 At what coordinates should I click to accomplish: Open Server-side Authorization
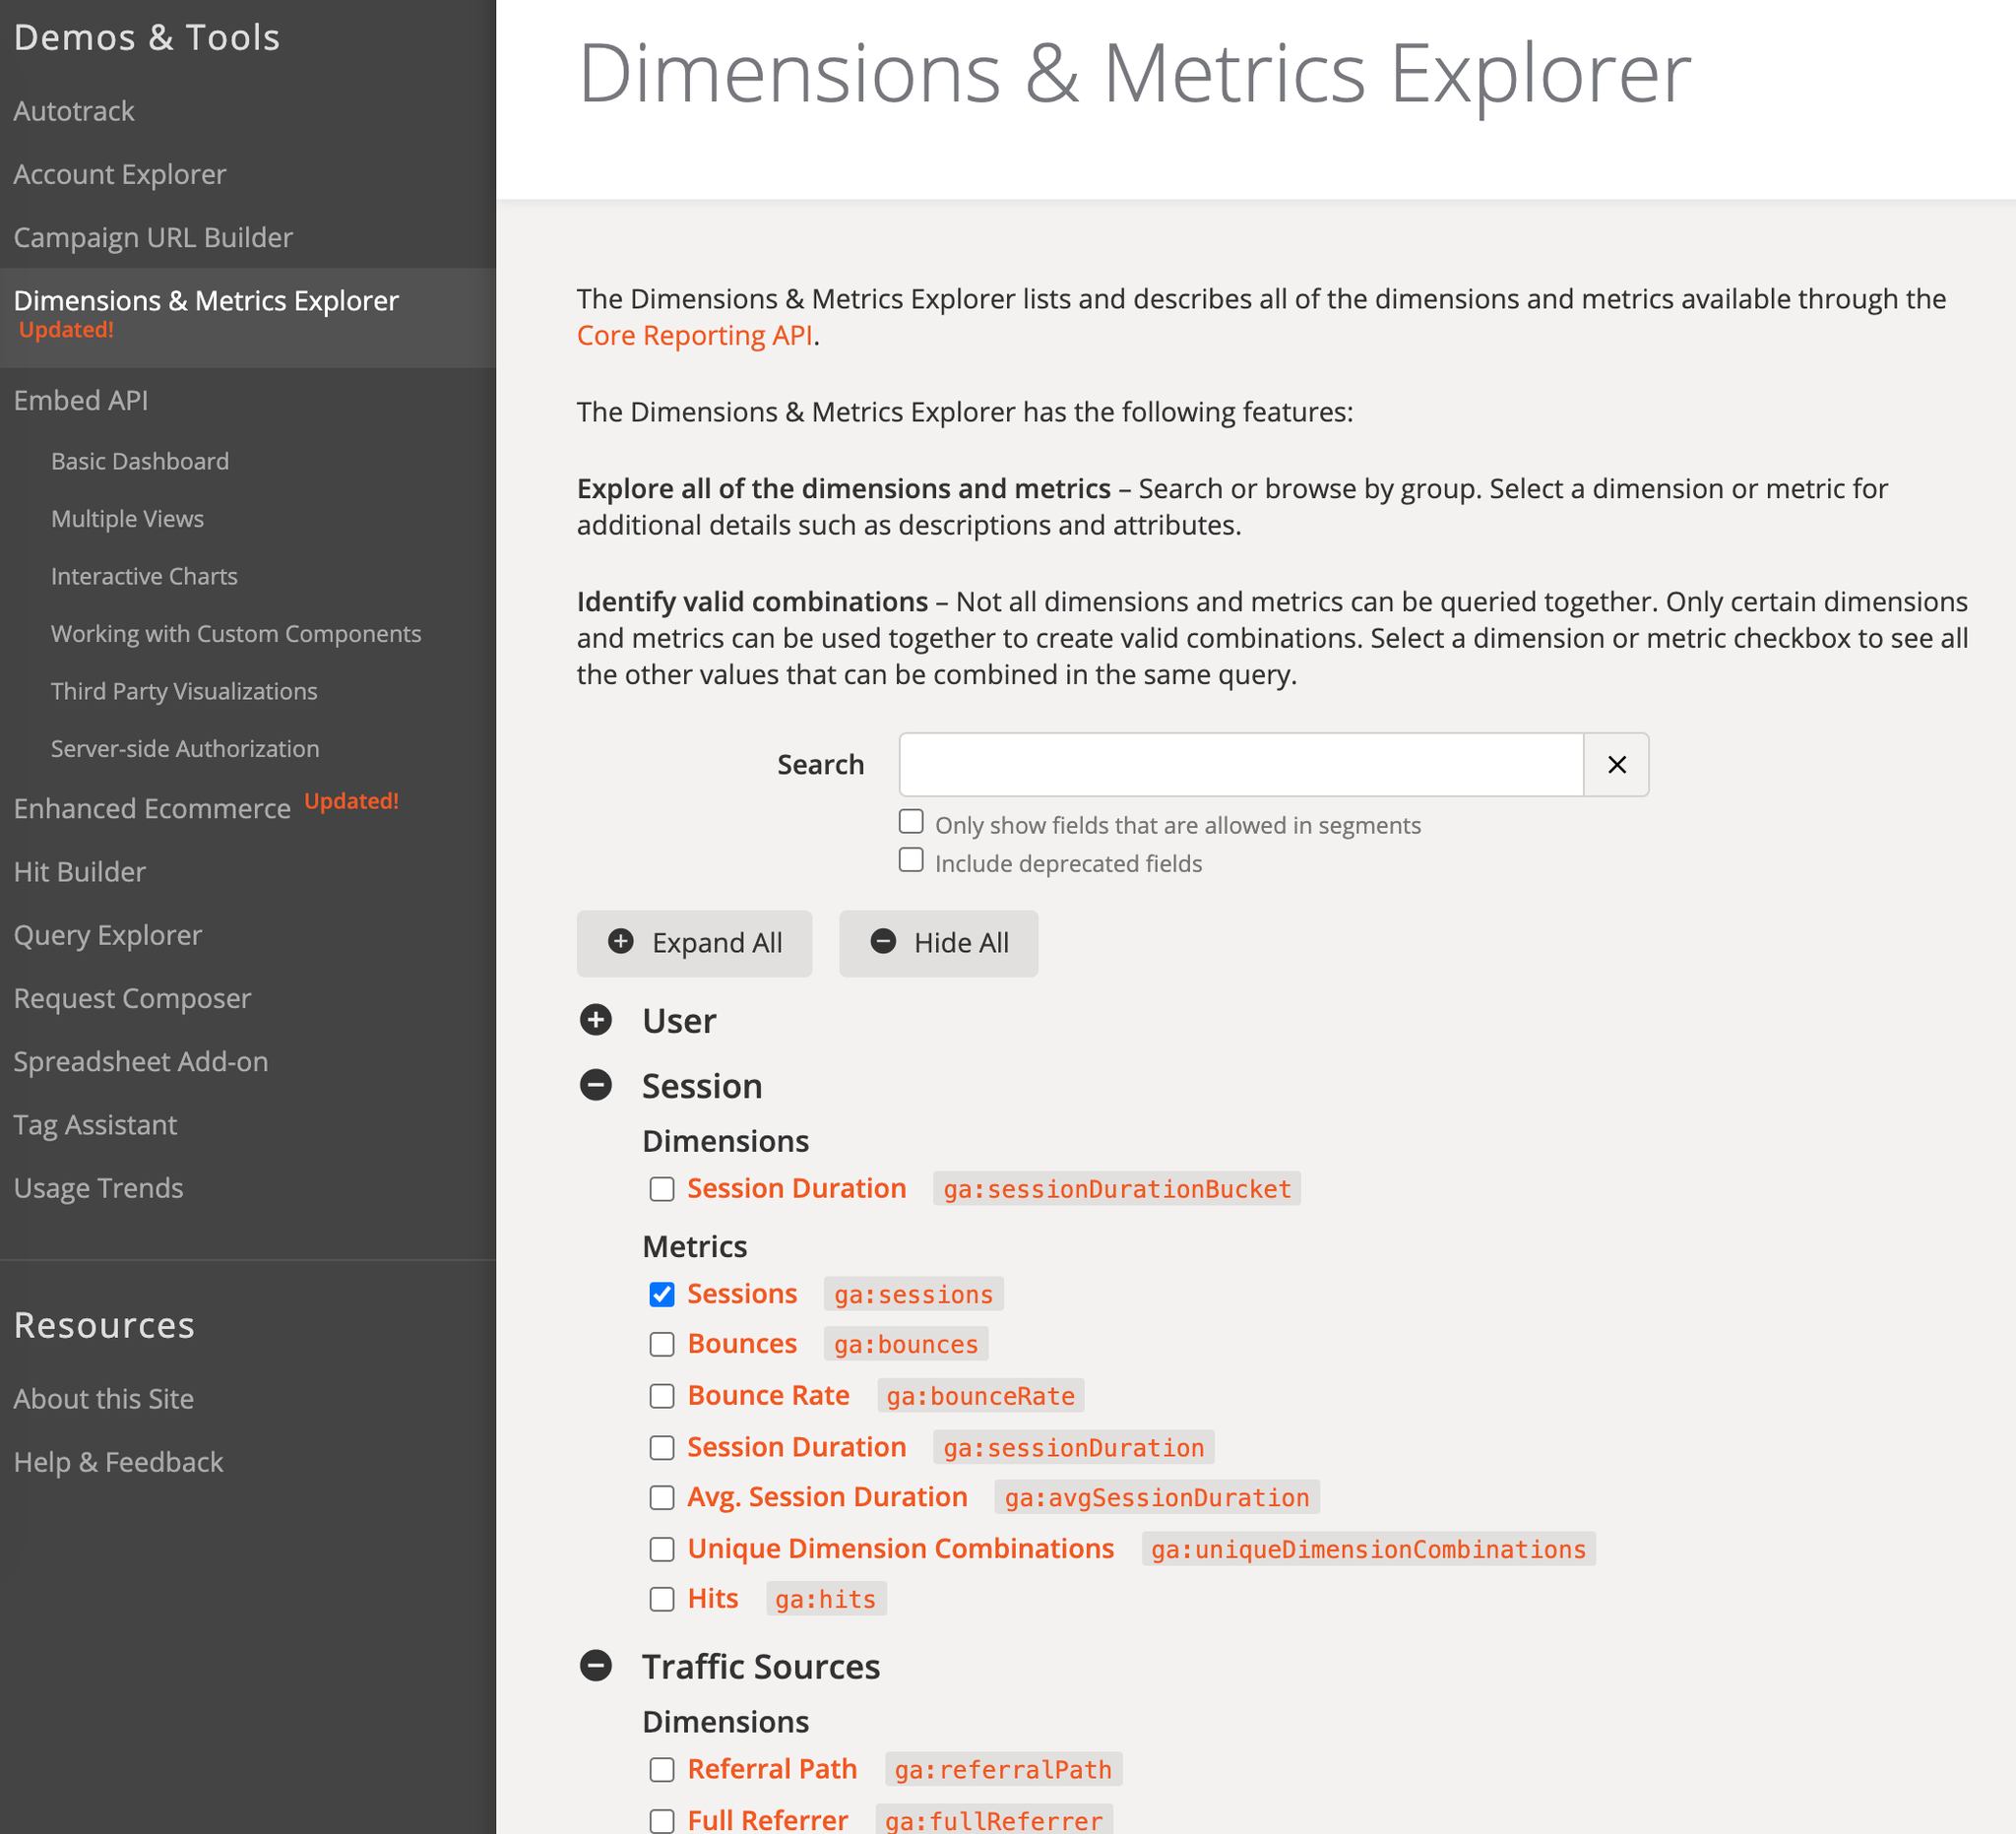pyautogui.click(x=185, y=749)
